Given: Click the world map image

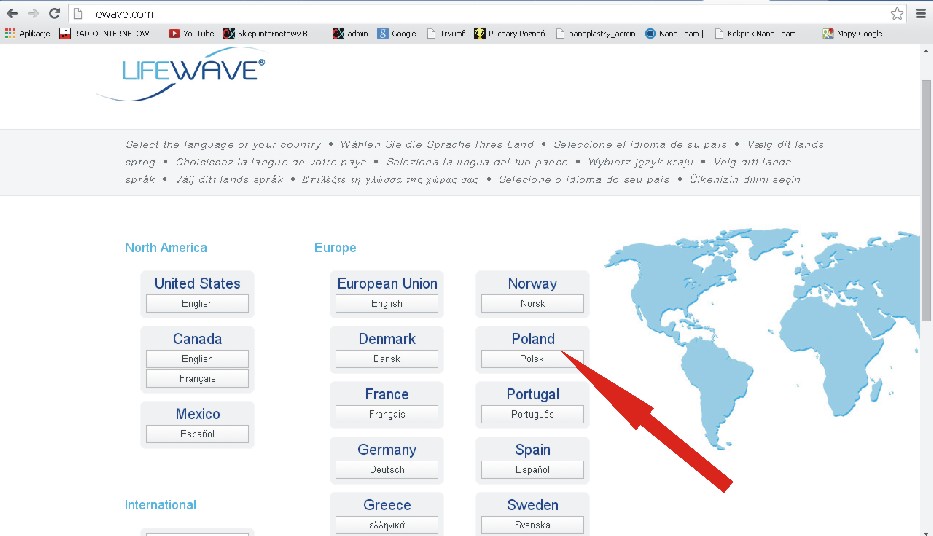Looking at the screenshot, I should [x=762, y=337].
